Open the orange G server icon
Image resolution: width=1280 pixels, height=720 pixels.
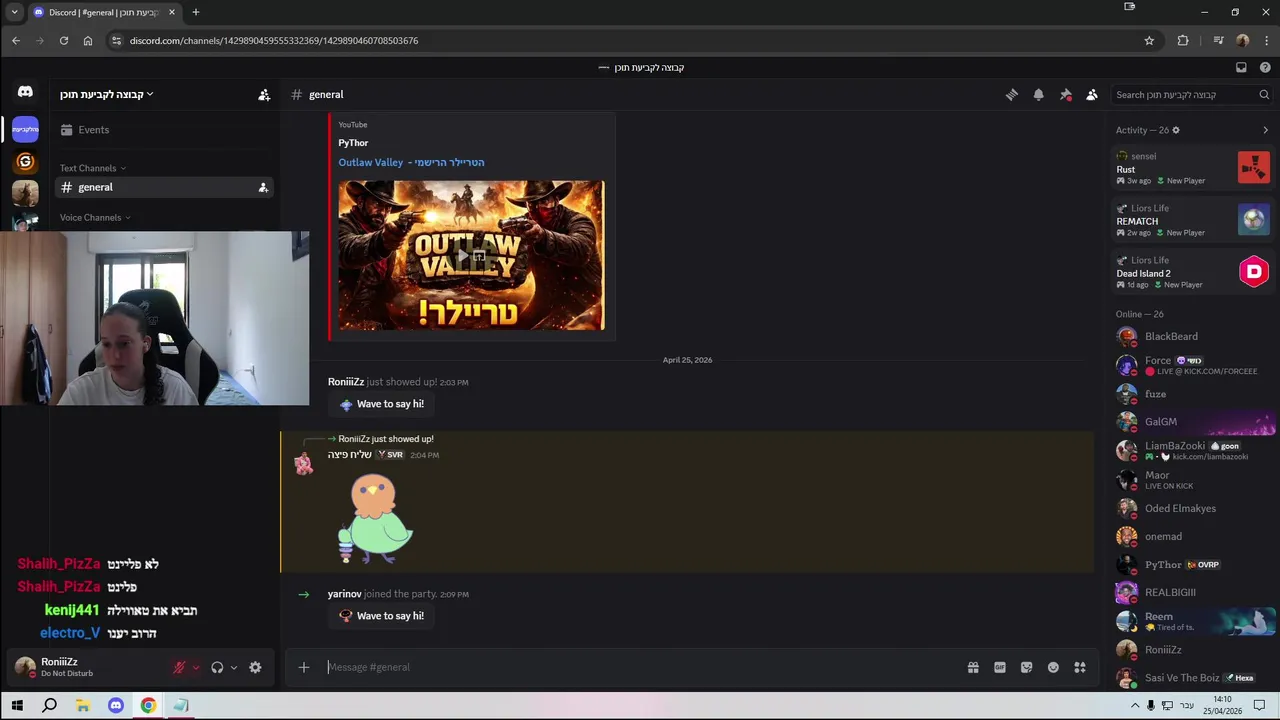[25, 161]
